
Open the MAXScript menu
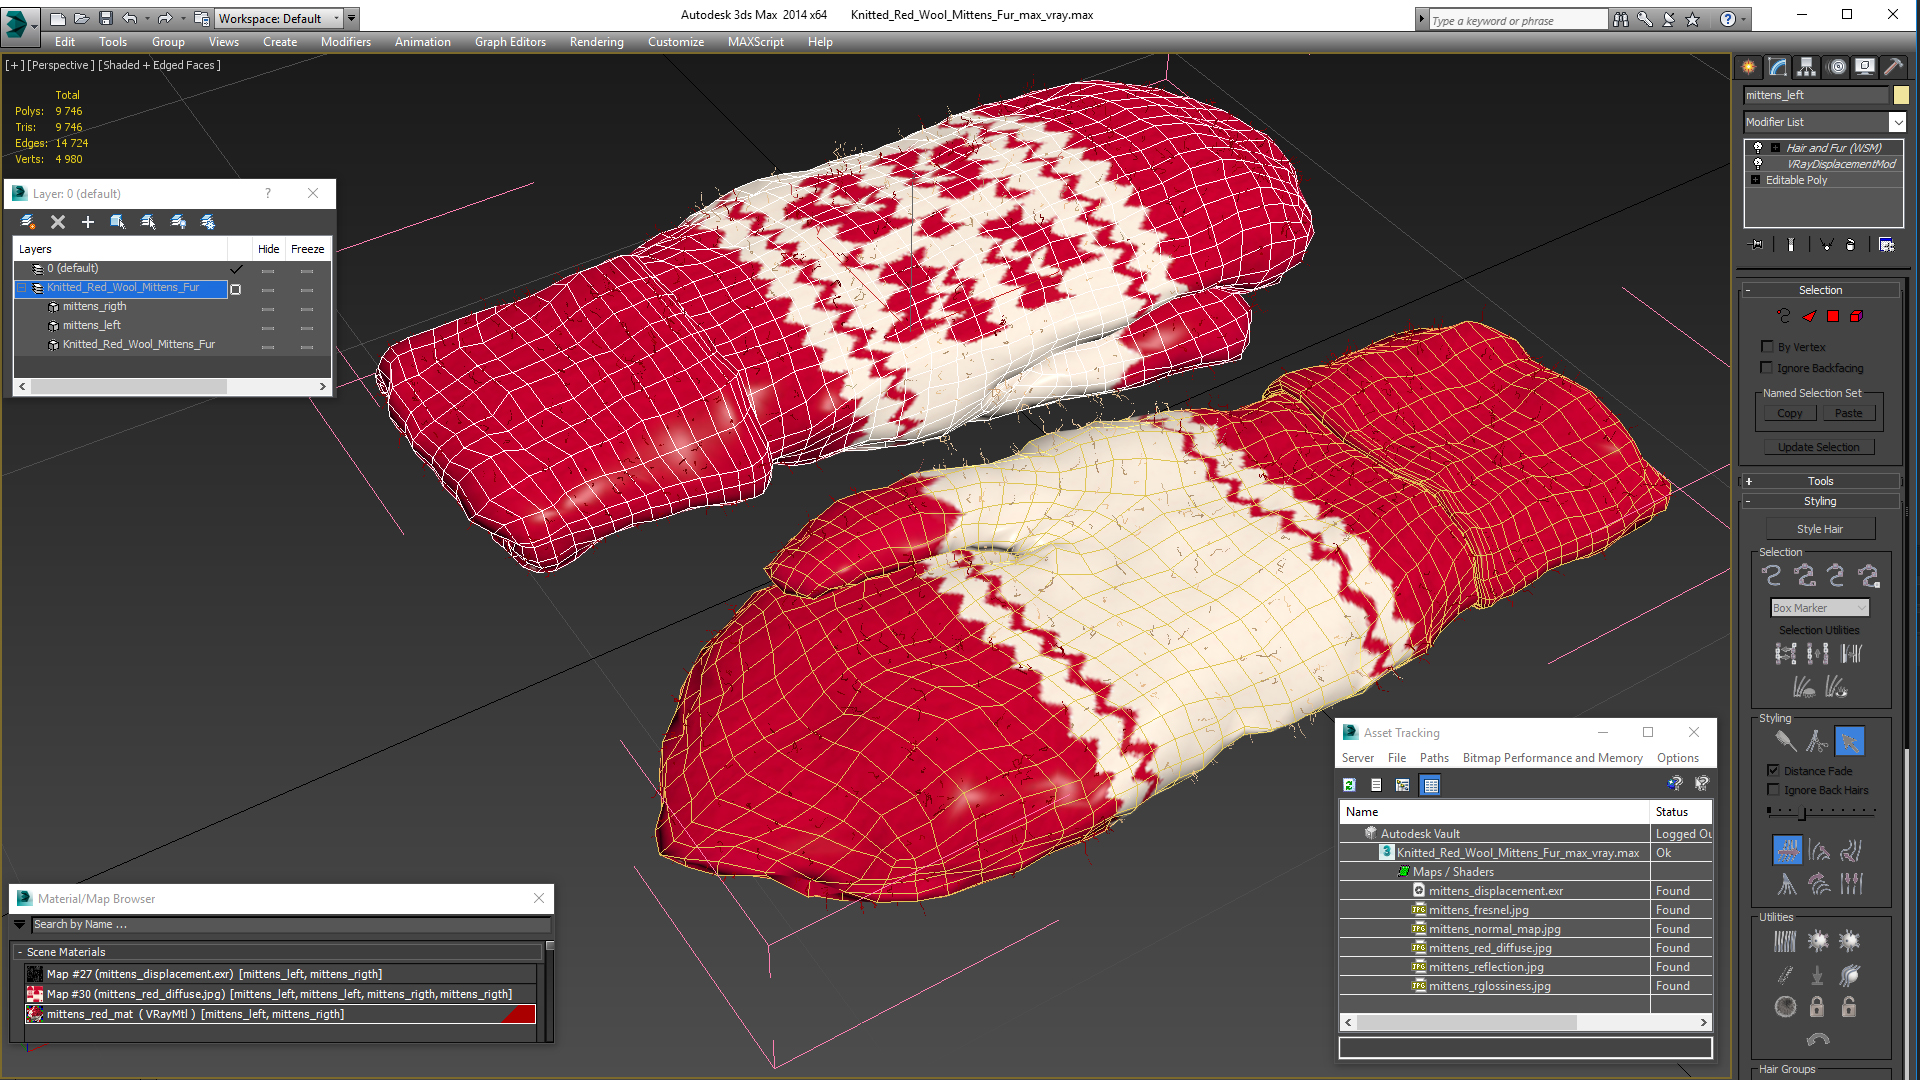(755, 42)
